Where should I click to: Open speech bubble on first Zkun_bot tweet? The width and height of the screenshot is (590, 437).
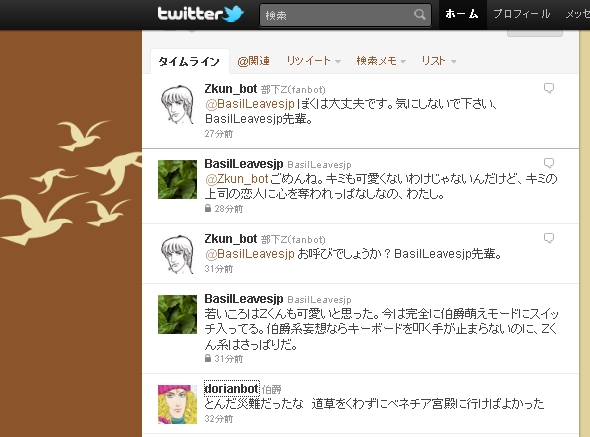pyautogui.click(x=549, y=88)
